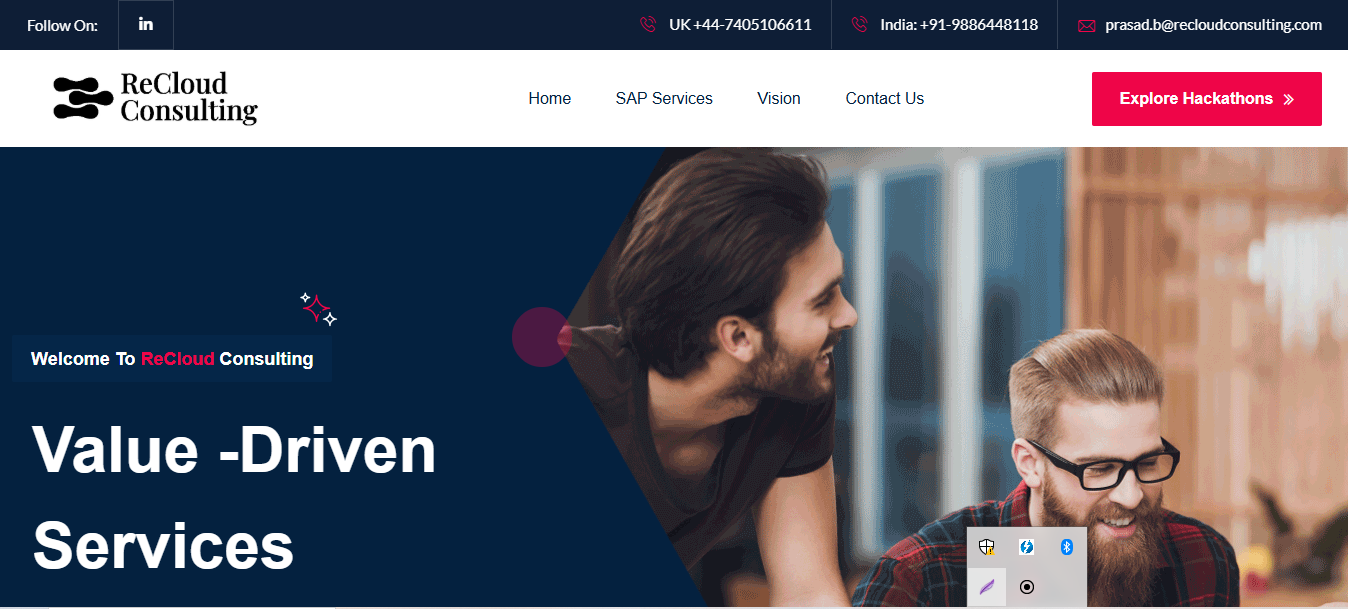
Task: Click the email envelope icon
Action: [x=1086, y=26]
